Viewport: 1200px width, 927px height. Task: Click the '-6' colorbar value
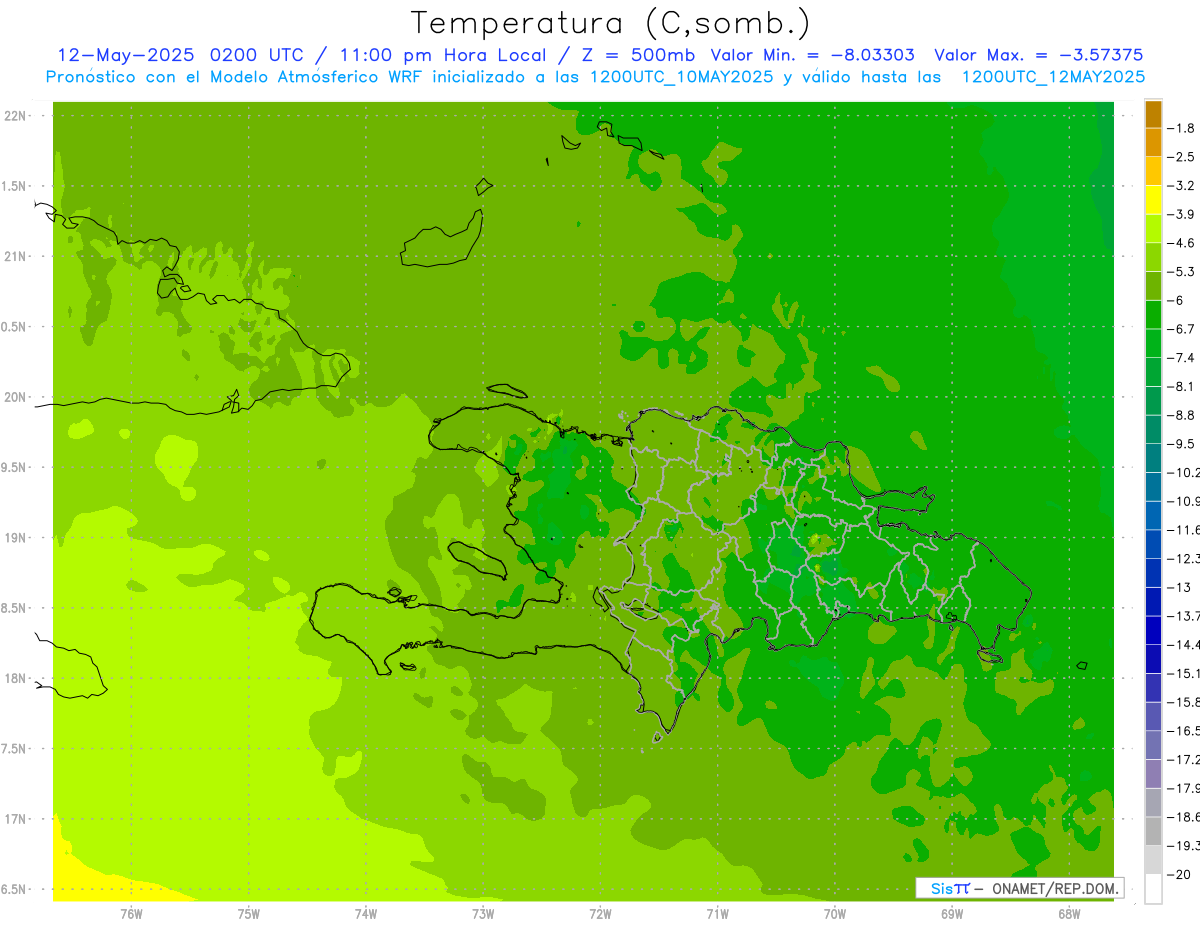pyautogui.click(x=1176, y=300)
